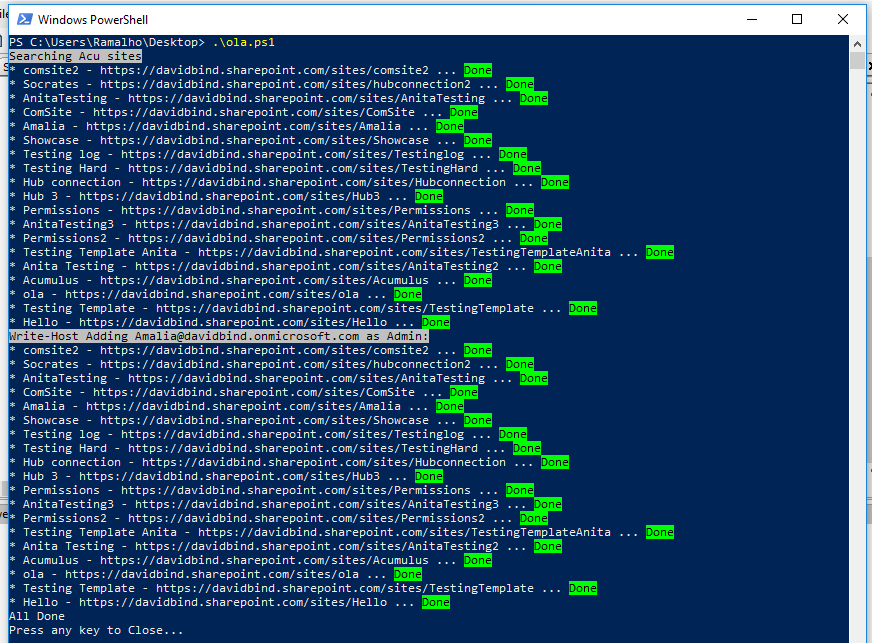This screenshot has height=643, width=872.
Task: Click the Windows PowerShell title text
Action: pos(93,19)
